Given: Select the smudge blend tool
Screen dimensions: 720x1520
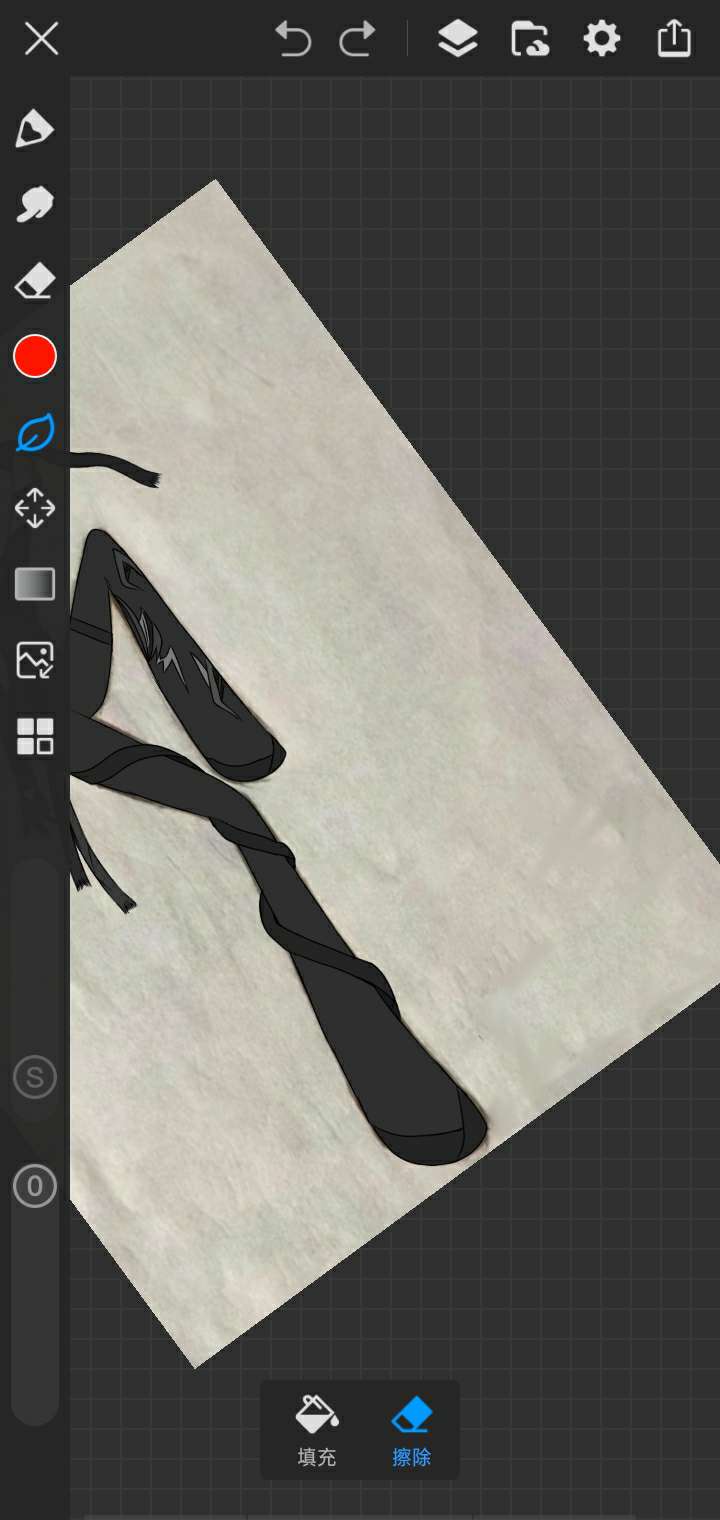Looking at the screenshot, I should (35, 205).
